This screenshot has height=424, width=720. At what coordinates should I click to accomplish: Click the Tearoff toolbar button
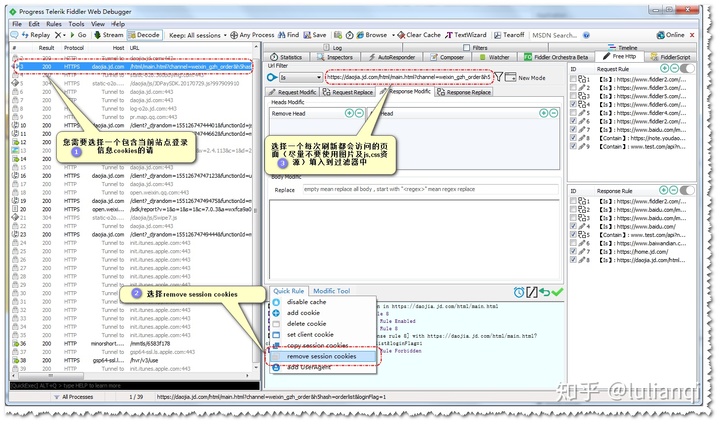[x=509, y=35]
